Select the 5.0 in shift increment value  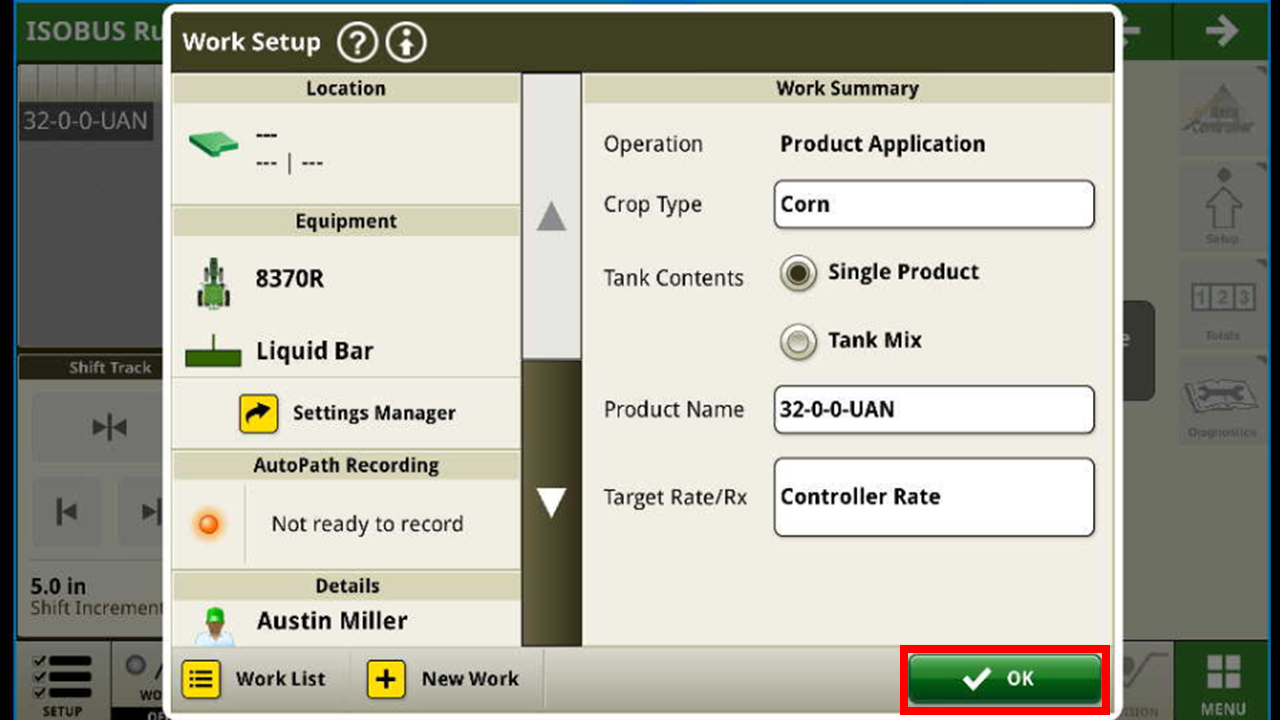[x=57, y=586]
